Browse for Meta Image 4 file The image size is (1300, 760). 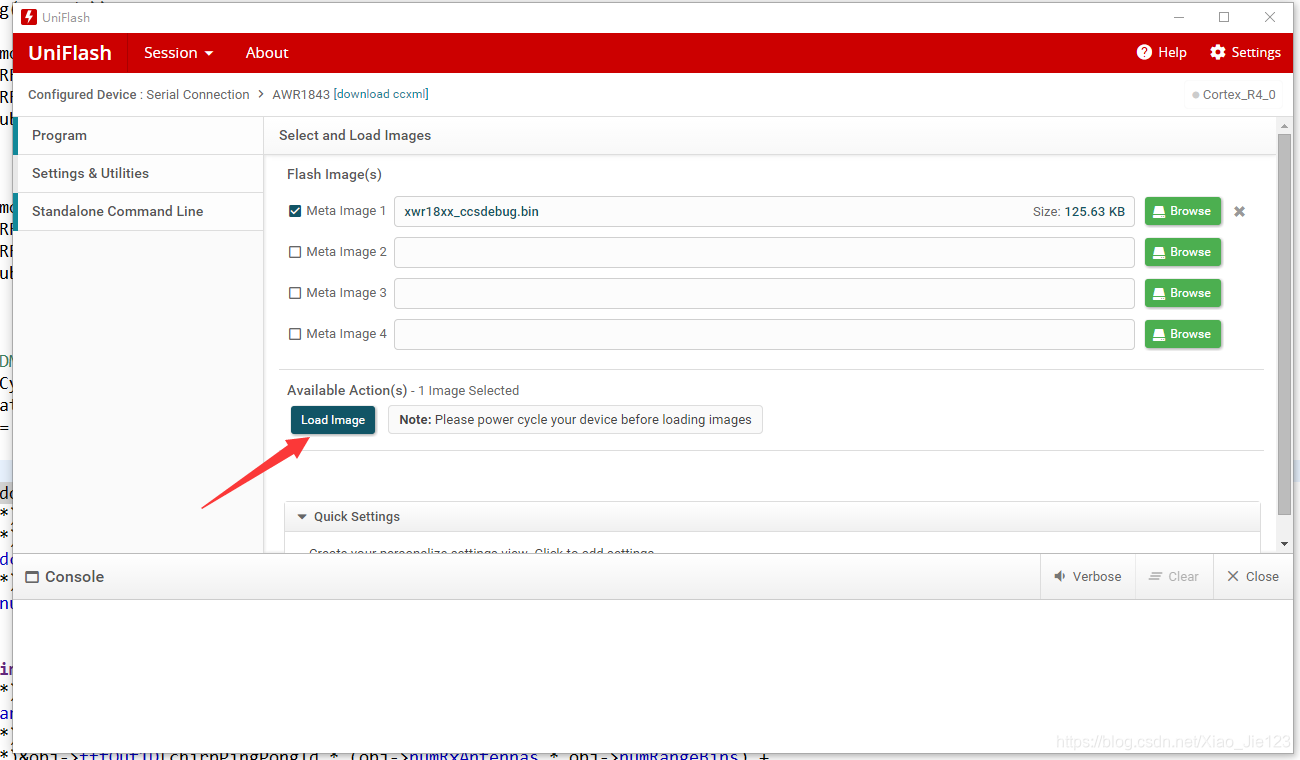tap(1183, 334)
